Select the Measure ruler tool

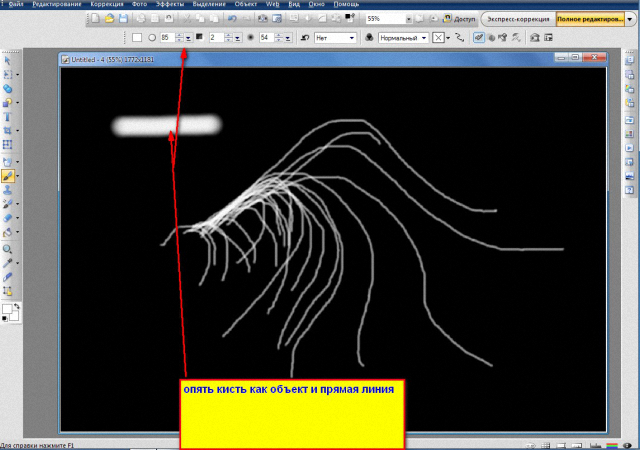coord(7,277)
